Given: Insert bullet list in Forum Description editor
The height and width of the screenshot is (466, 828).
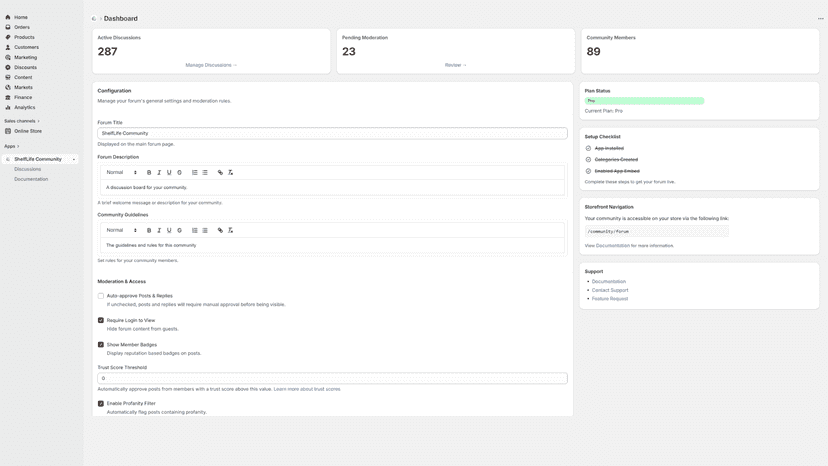Looking at the screenshot, I should pyautogui.click(x=205, y=172).
